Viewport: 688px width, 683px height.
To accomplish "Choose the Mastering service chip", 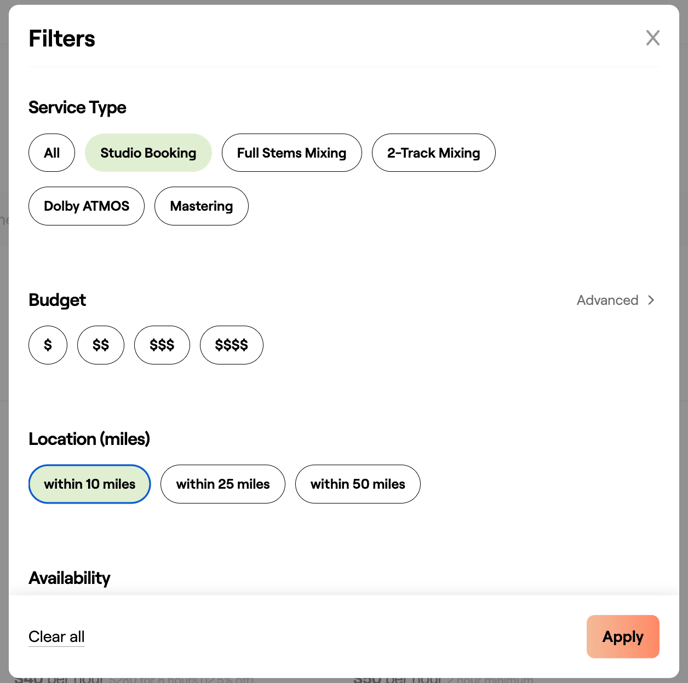I will (201, 206).
